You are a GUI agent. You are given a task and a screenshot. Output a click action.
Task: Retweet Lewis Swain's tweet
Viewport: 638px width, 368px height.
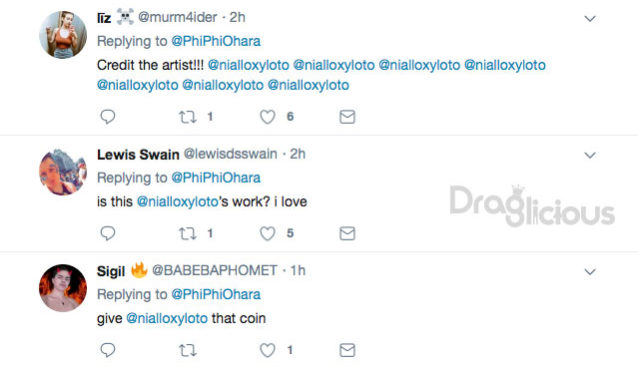188,234
